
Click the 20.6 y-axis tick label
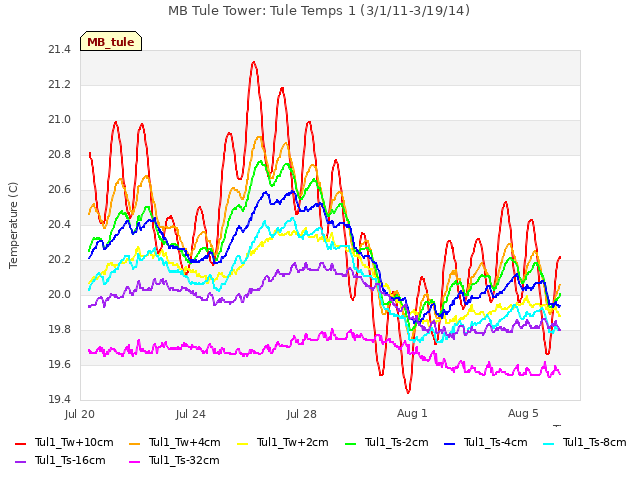click(59, 190)
